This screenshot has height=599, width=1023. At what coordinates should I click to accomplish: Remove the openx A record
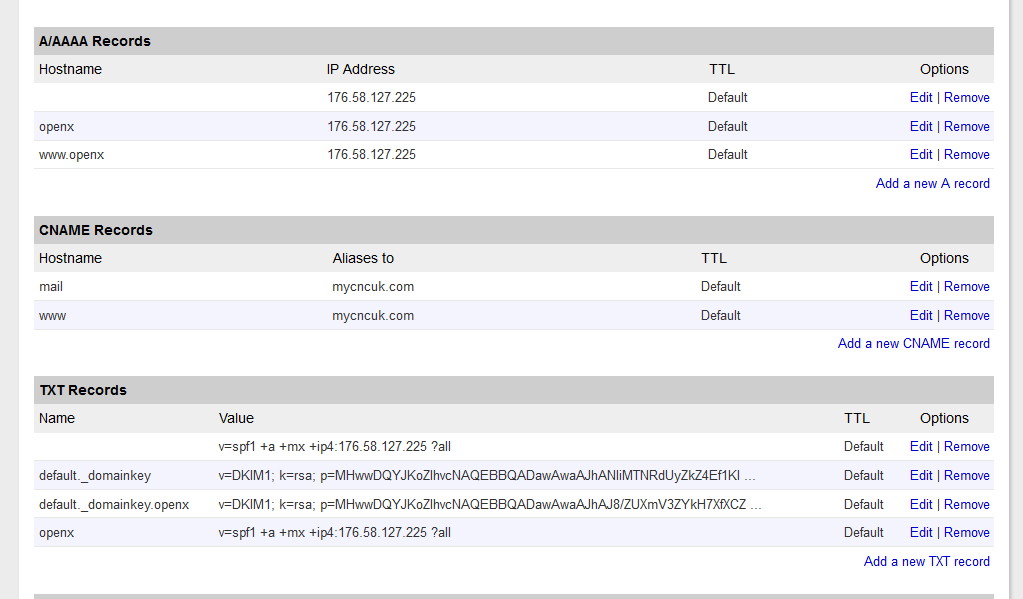point(966,126)
